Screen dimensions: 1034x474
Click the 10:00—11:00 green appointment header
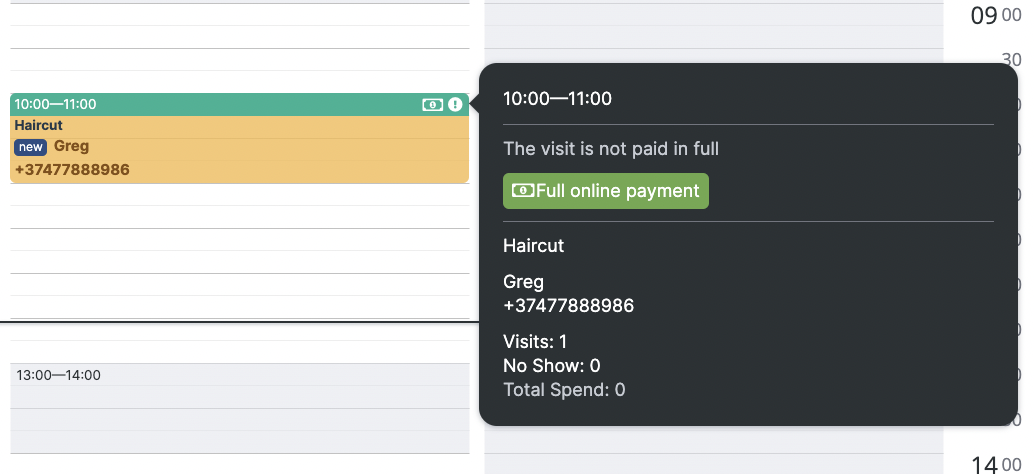pyautogui.click(x=239, y=104)
